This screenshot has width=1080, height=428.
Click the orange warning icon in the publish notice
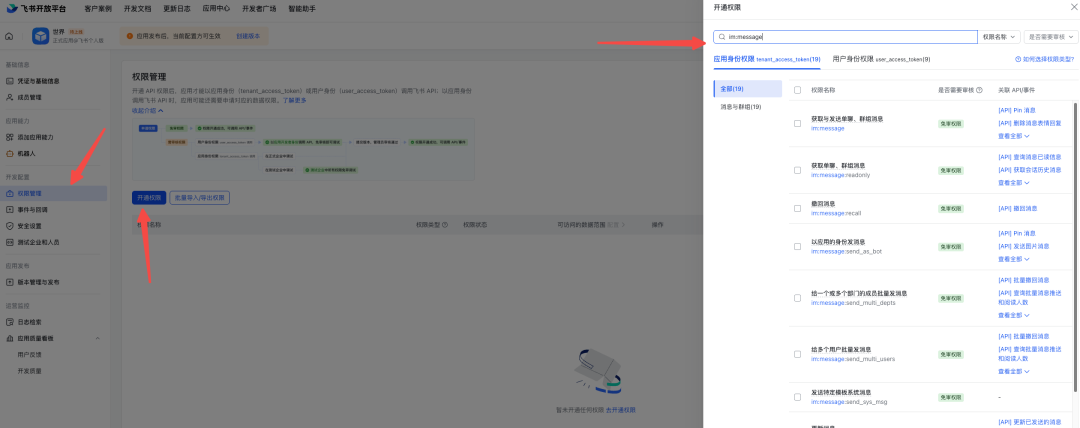pos(129,36)
